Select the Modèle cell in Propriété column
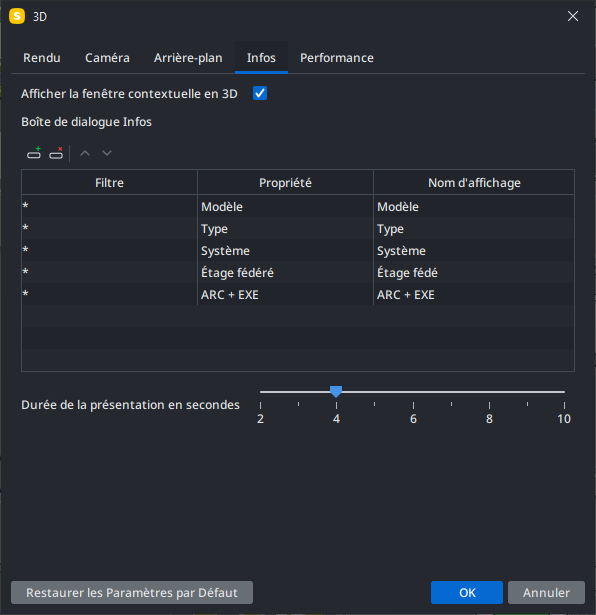The width and height of the screenshot is (596, 615). (285, 206)
